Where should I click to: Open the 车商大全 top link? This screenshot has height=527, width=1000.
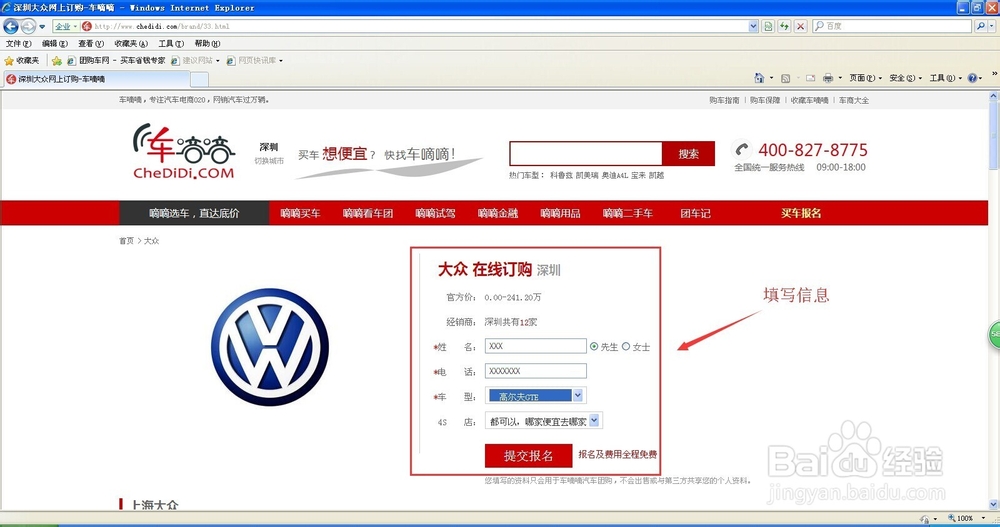click(853, 100)
